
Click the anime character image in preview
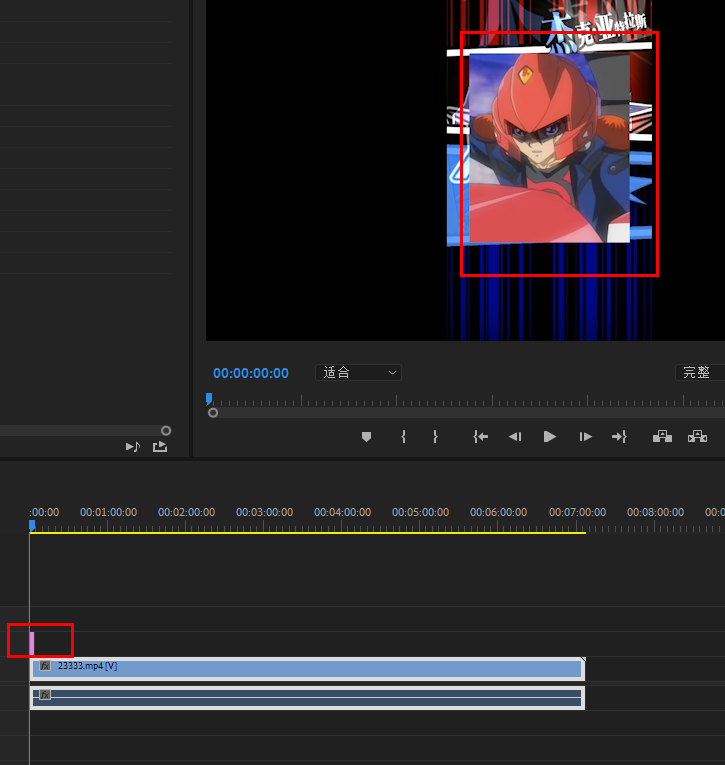(x=549, y=148)
